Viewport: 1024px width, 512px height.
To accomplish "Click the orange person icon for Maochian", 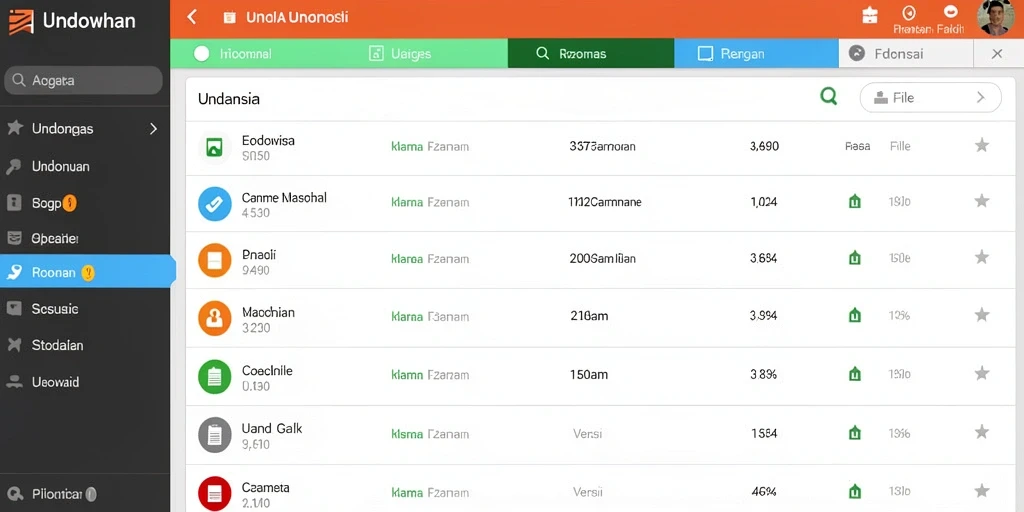I will (x=214, y=319).
